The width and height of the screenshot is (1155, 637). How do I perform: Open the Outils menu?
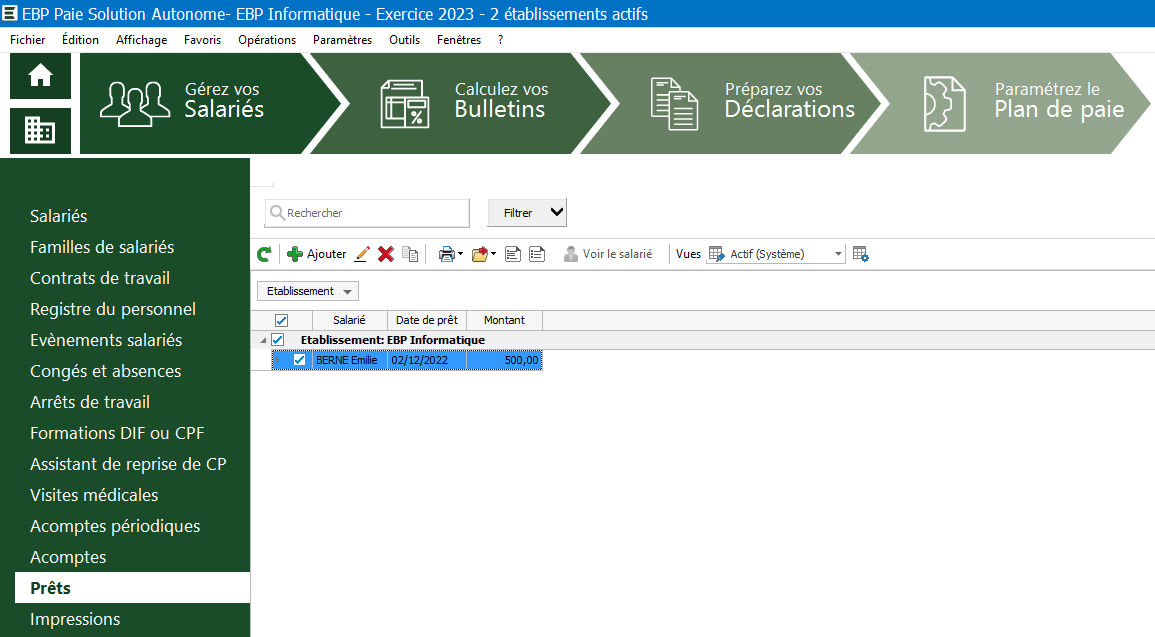click(x=404, y=40)
